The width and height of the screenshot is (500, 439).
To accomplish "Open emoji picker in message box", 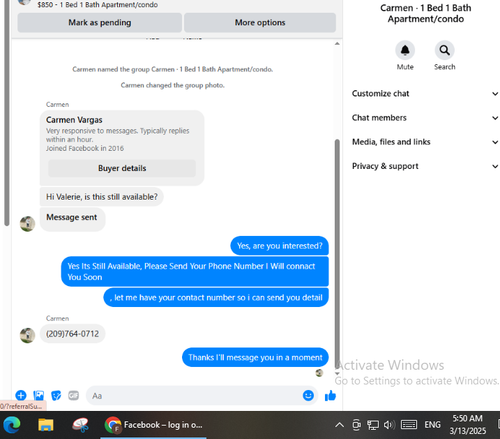I will (x=308, y=395).
